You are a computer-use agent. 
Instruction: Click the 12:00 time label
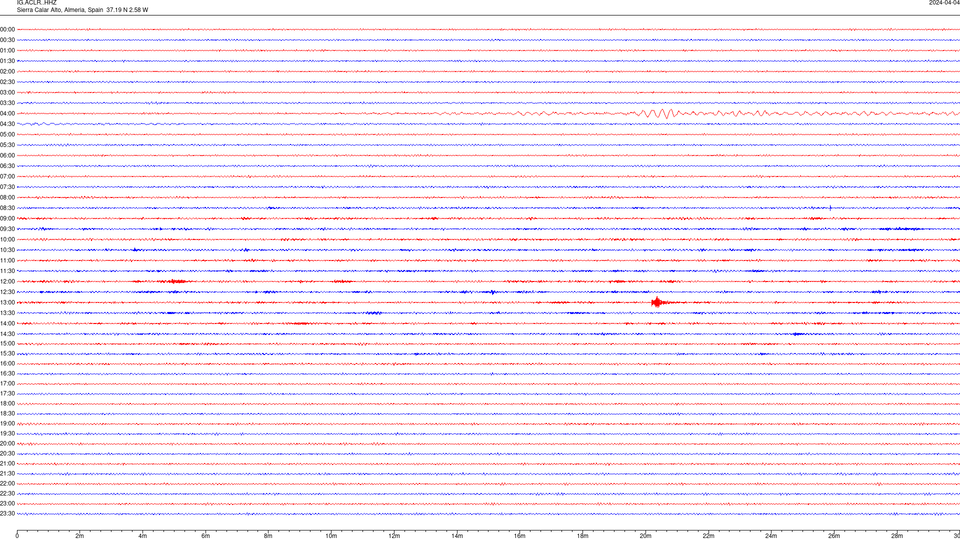tap(7, 282)
